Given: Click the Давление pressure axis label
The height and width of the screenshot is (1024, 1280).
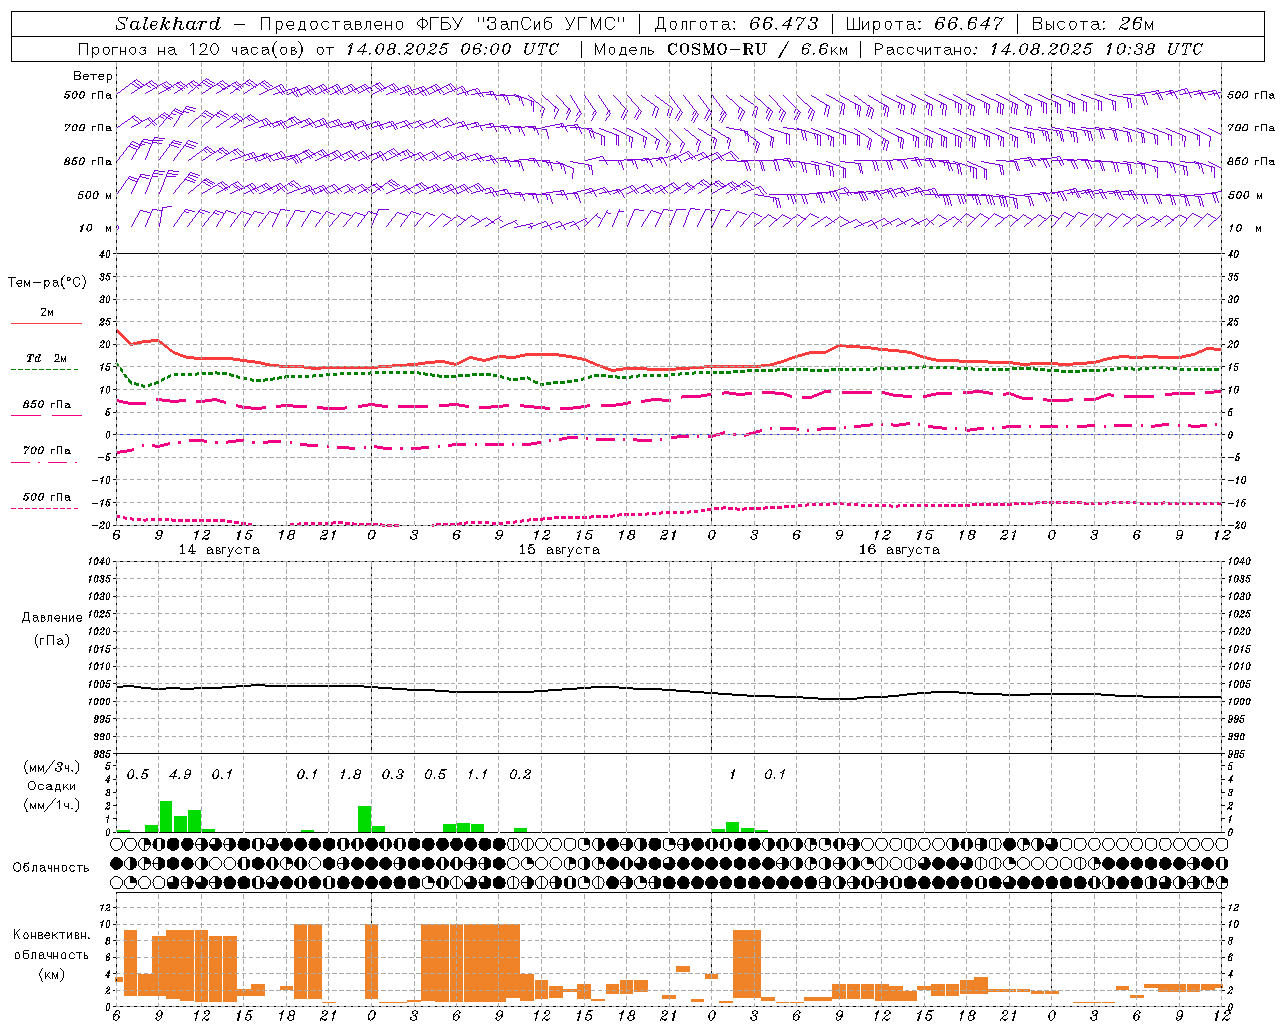Looking at the screenshot, I should point(52,617).
